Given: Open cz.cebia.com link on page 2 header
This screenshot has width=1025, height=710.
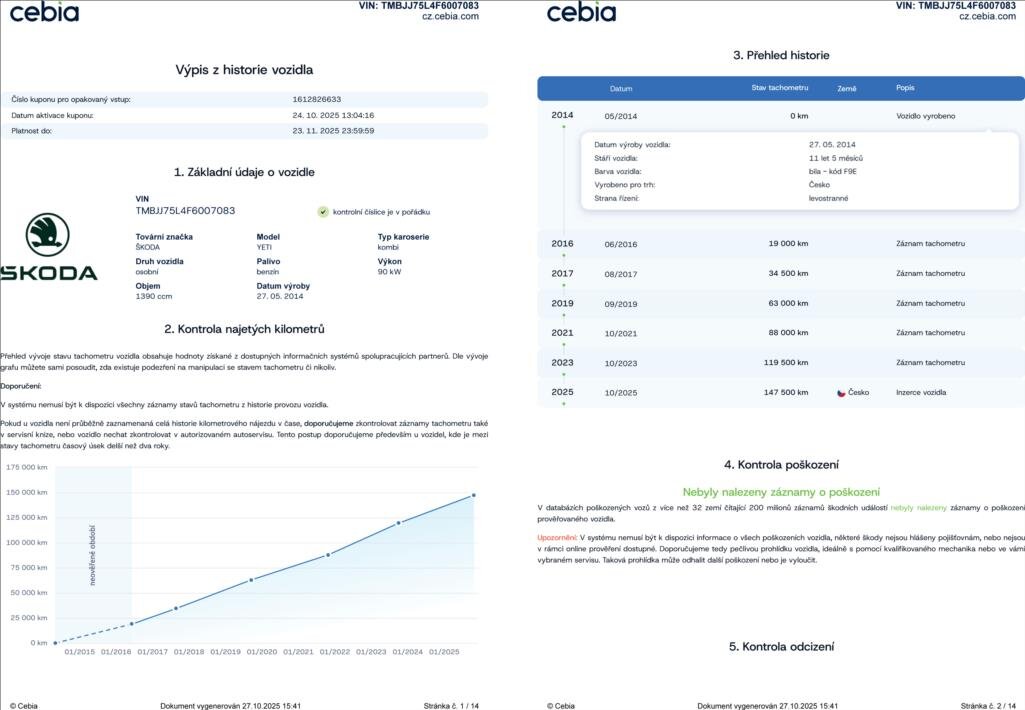Looking at the screenshot, I should [987, 16].
